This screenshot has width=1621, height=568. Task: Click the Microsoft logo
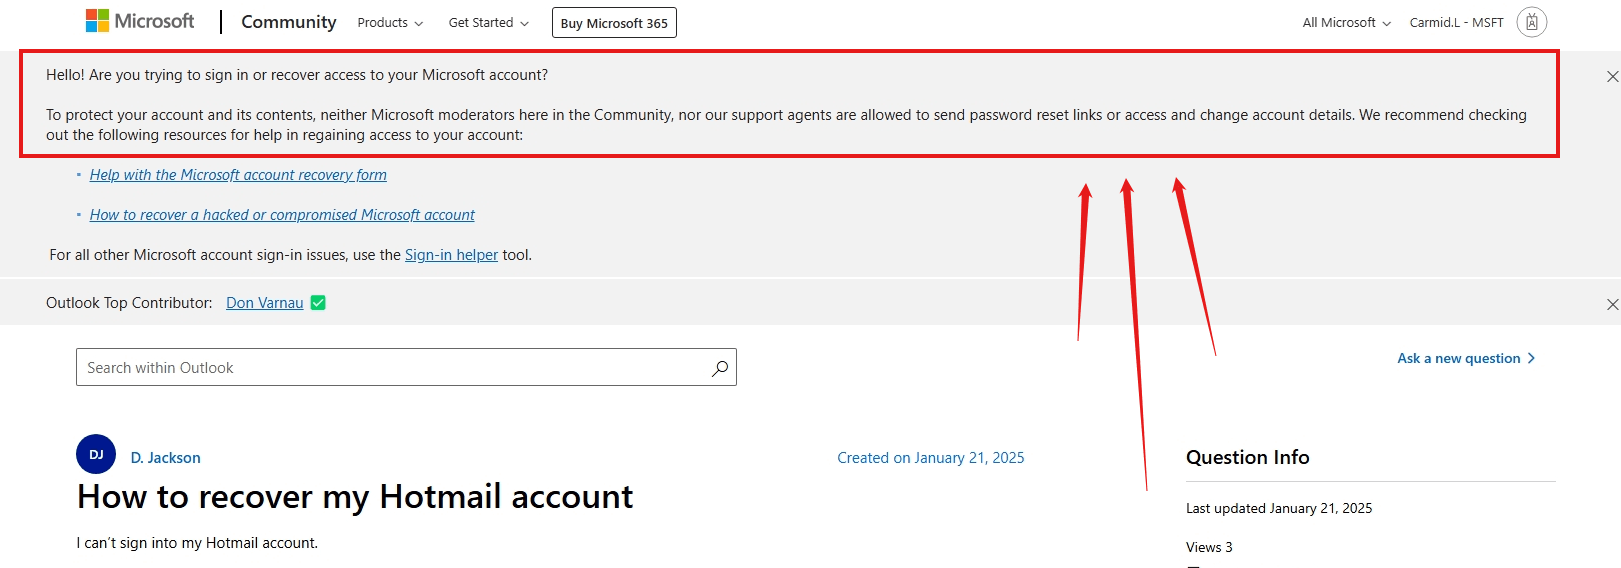coord(140,21)
